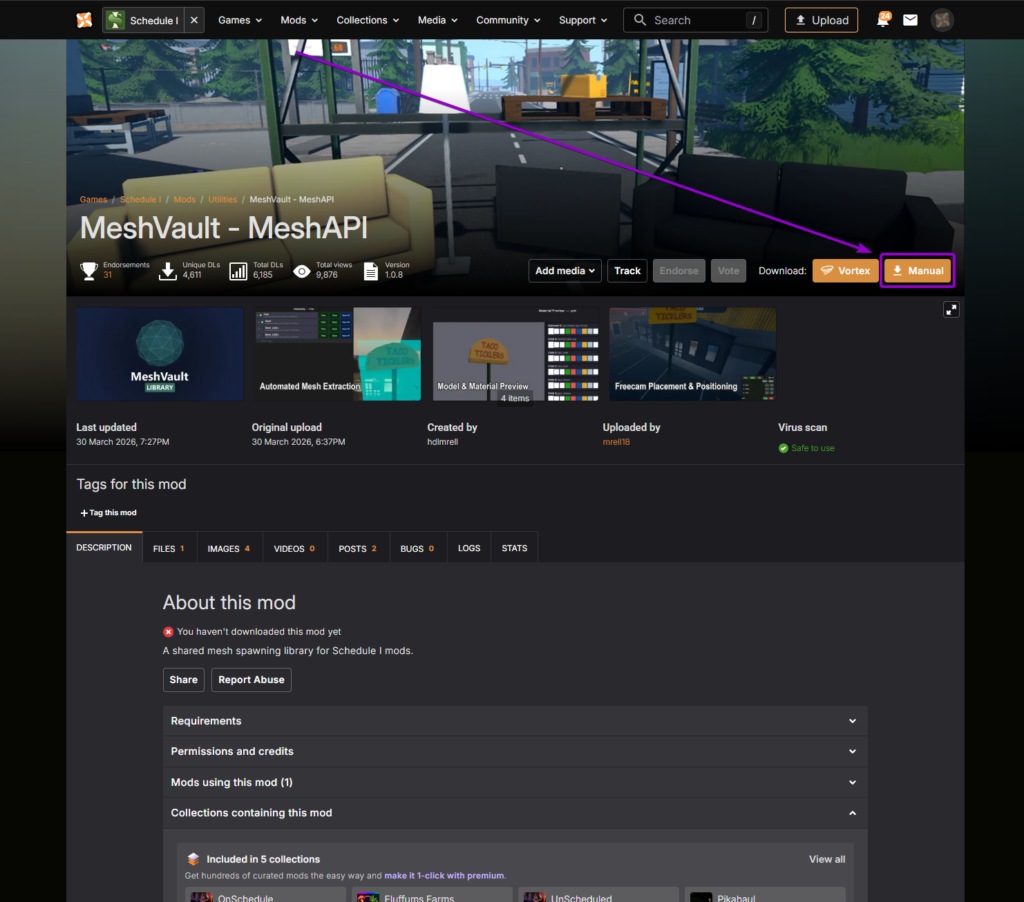The height and width of the screenshot is (902, 1024).
Task: Click the Report Abuse button
Action: click(x=251, y=679)
